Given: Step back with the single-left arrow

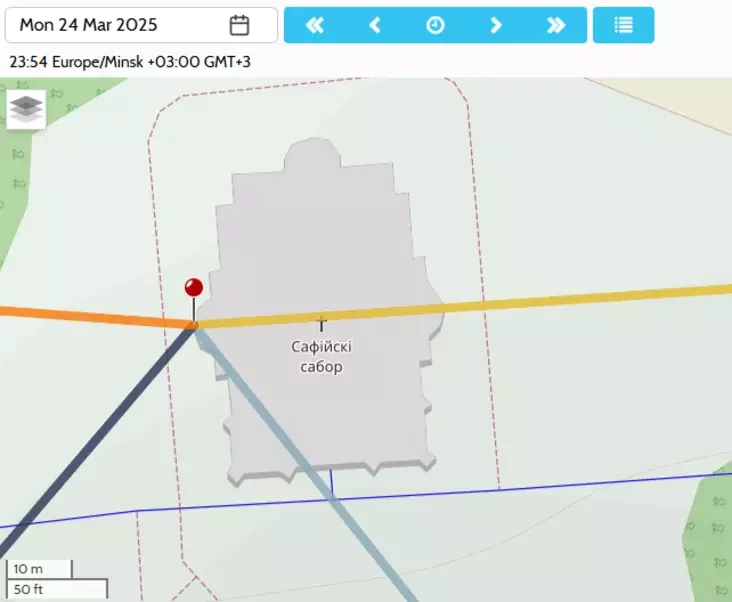Looking at the screenshot, I should point(375,25).
